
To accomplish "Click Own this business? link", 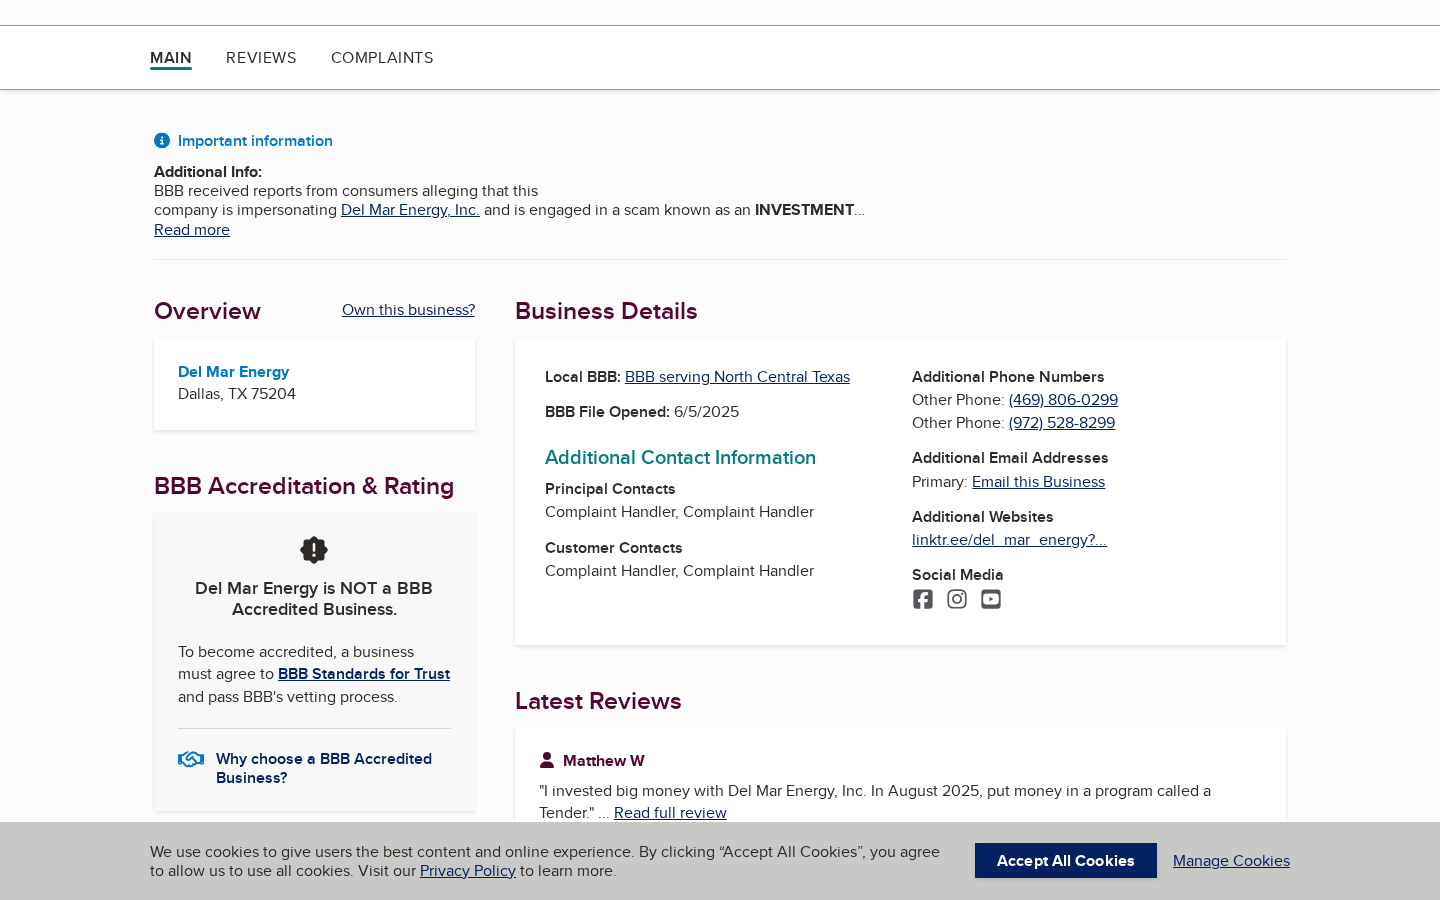I will point(408,310).
